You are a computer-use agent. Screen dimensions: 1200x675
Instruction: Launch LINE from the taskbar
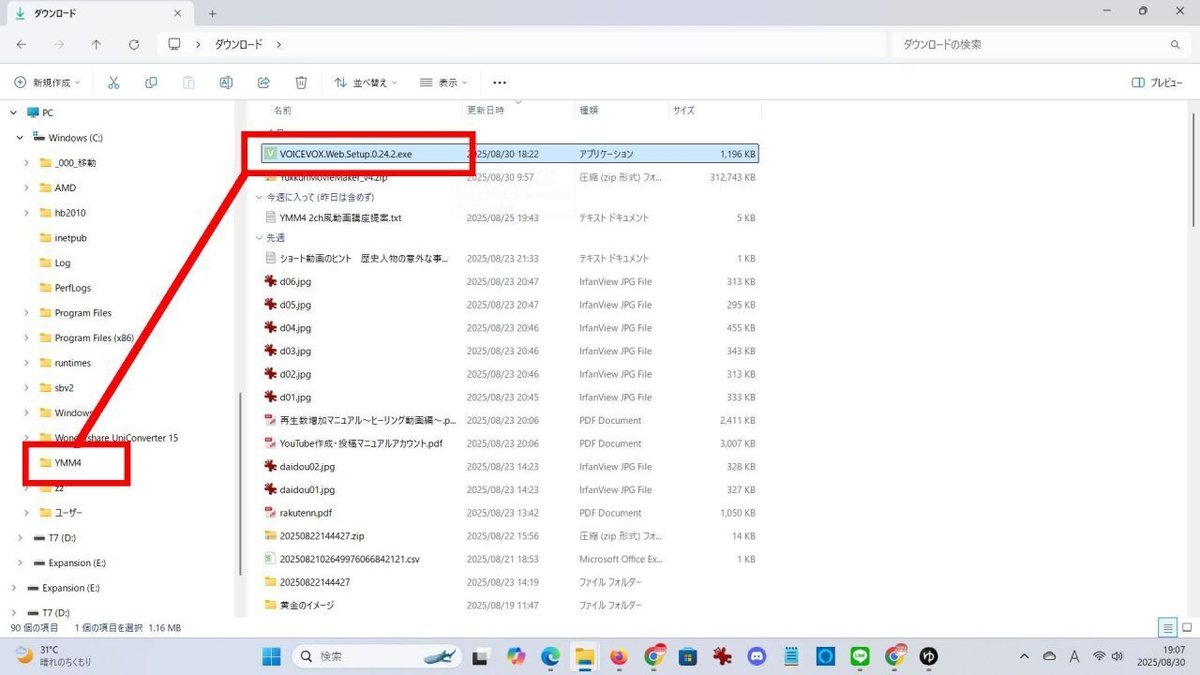[x=859, y=657]
